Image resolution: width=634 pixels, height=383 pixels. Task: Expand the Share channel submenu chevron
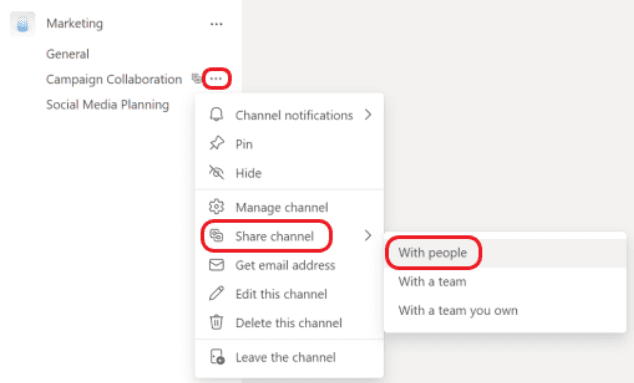(x=368, y=236)
